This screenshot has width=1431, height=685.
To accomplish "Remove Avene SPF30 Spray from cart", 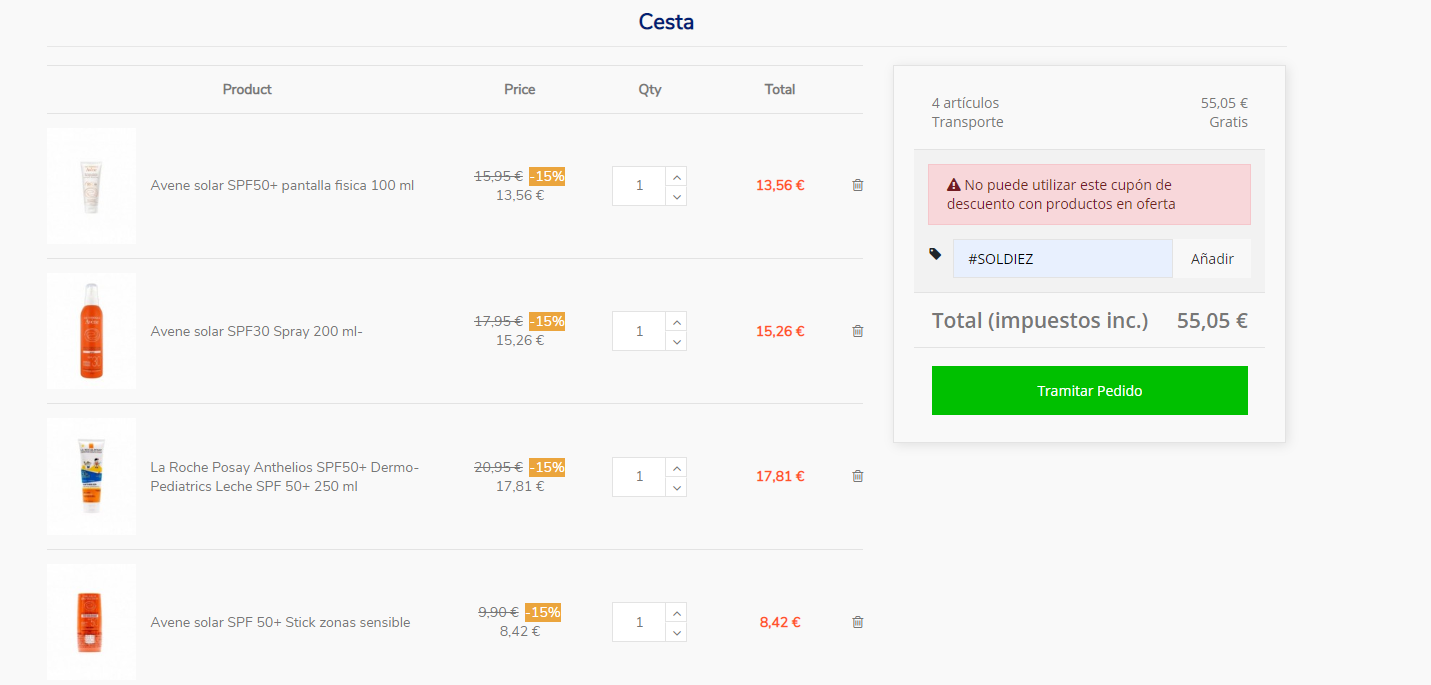I will click(x=857, y=331).
